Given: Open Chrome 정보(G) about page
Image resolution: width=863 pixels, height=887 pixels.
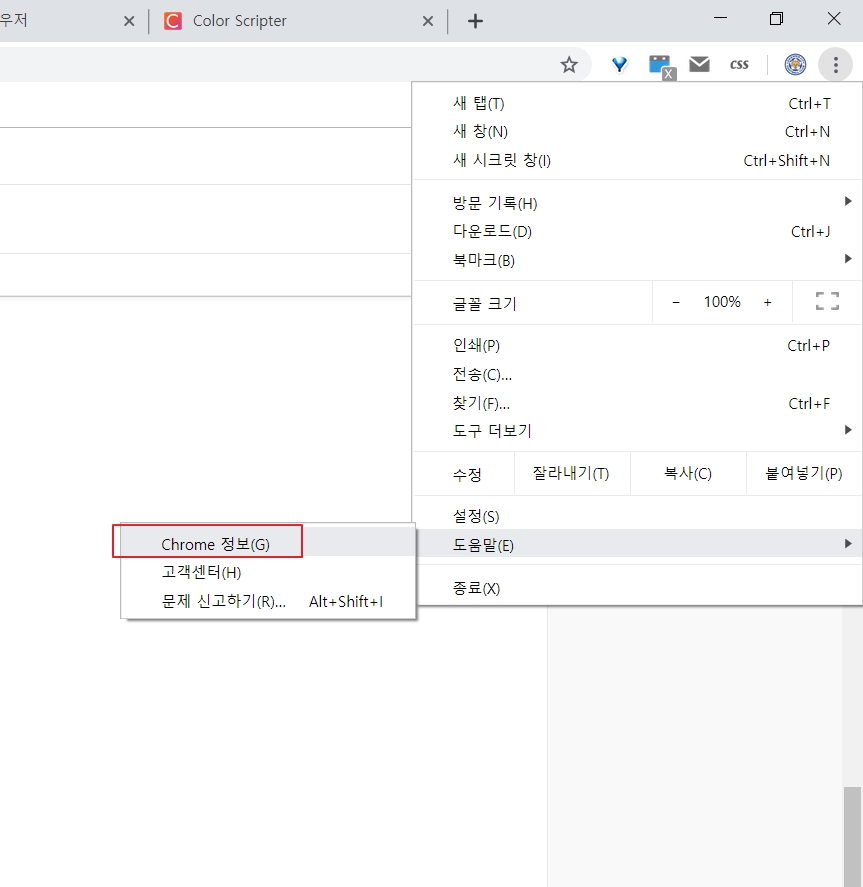Looking at the screenshot, I should (268, 544).
